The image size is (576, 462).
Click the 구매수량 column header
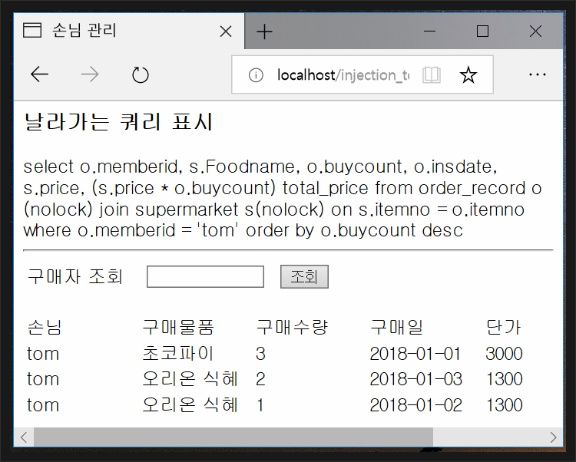292,327
